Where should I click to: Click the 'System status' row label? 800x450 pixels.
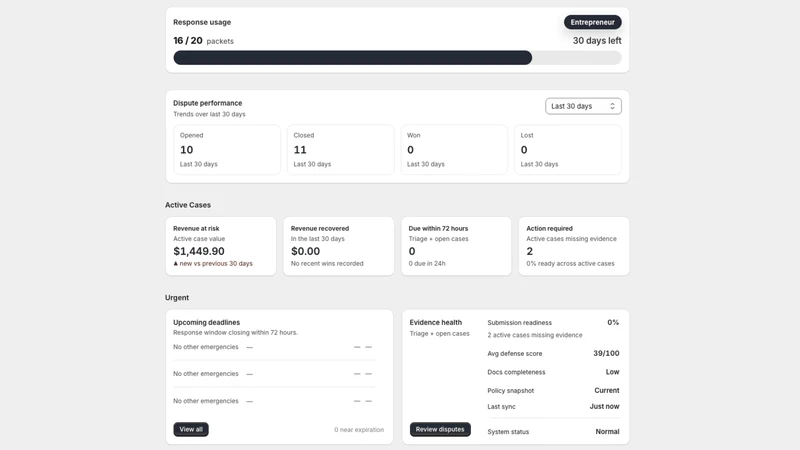tap(508, 432)
